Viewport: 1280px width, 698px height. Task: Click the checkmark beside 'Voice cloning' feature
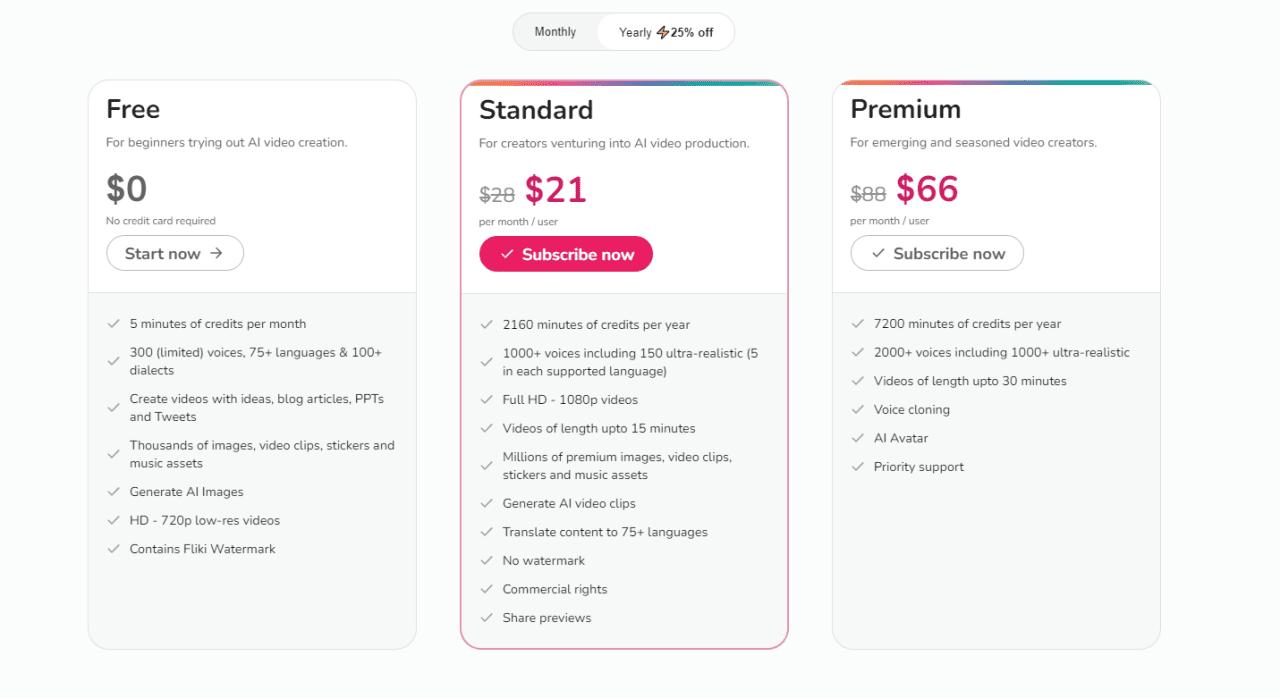click(x=858, y=409)
